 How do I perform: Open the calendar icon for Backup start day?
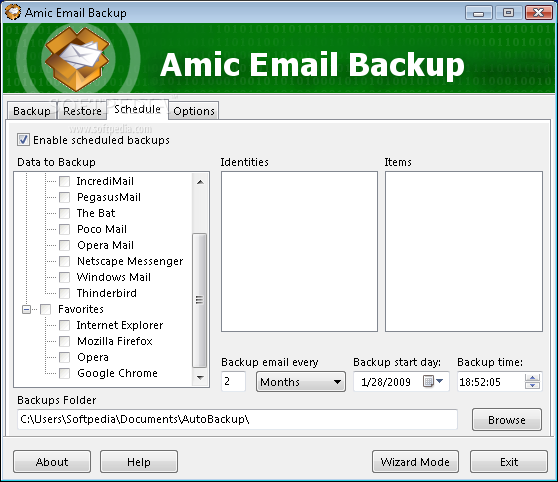point(428,382)
